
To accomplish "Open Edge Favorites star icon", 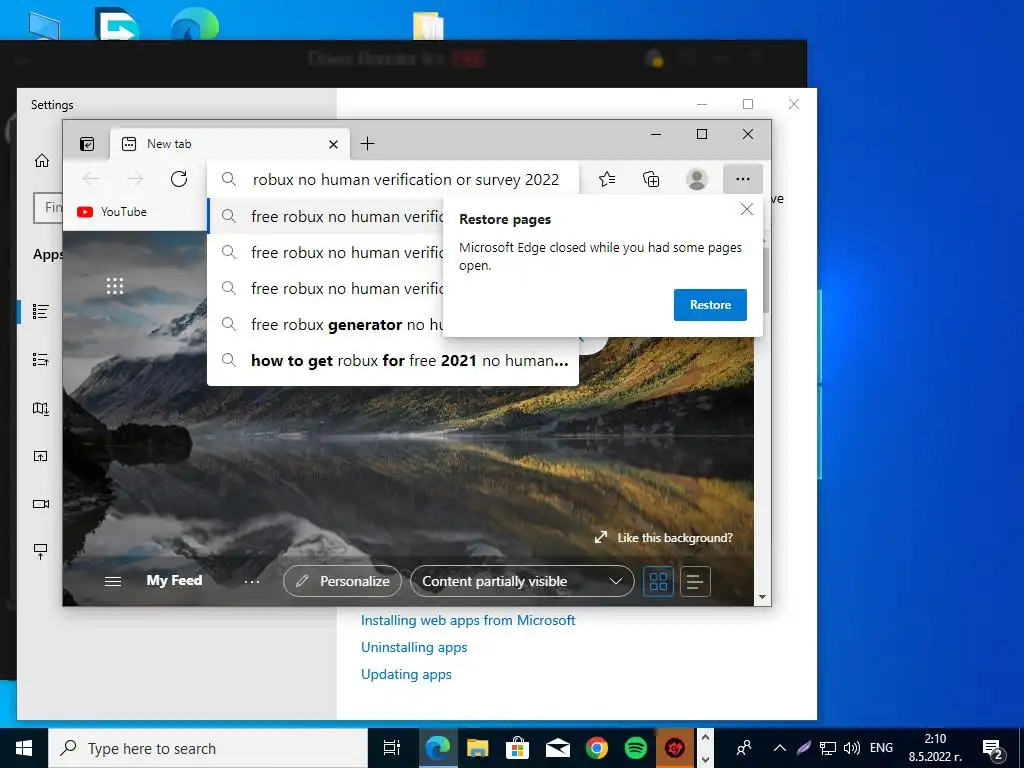I will pyautogui.click(x=607, y=179).
